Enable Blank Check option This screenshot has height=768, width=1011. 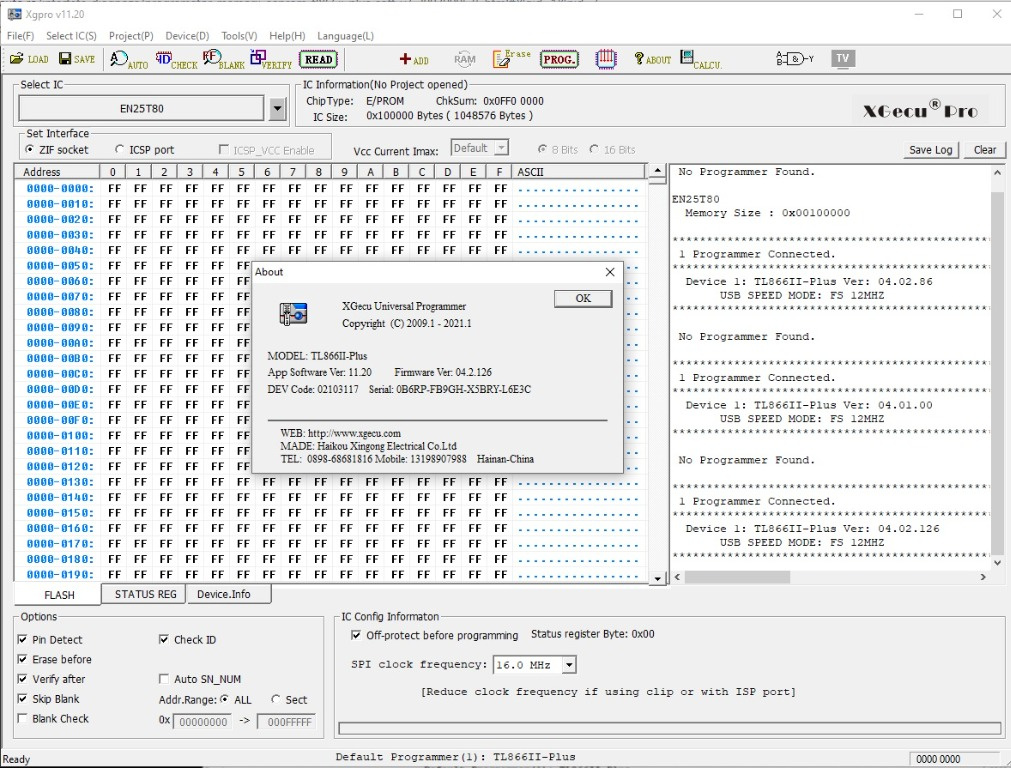(23, 718)
